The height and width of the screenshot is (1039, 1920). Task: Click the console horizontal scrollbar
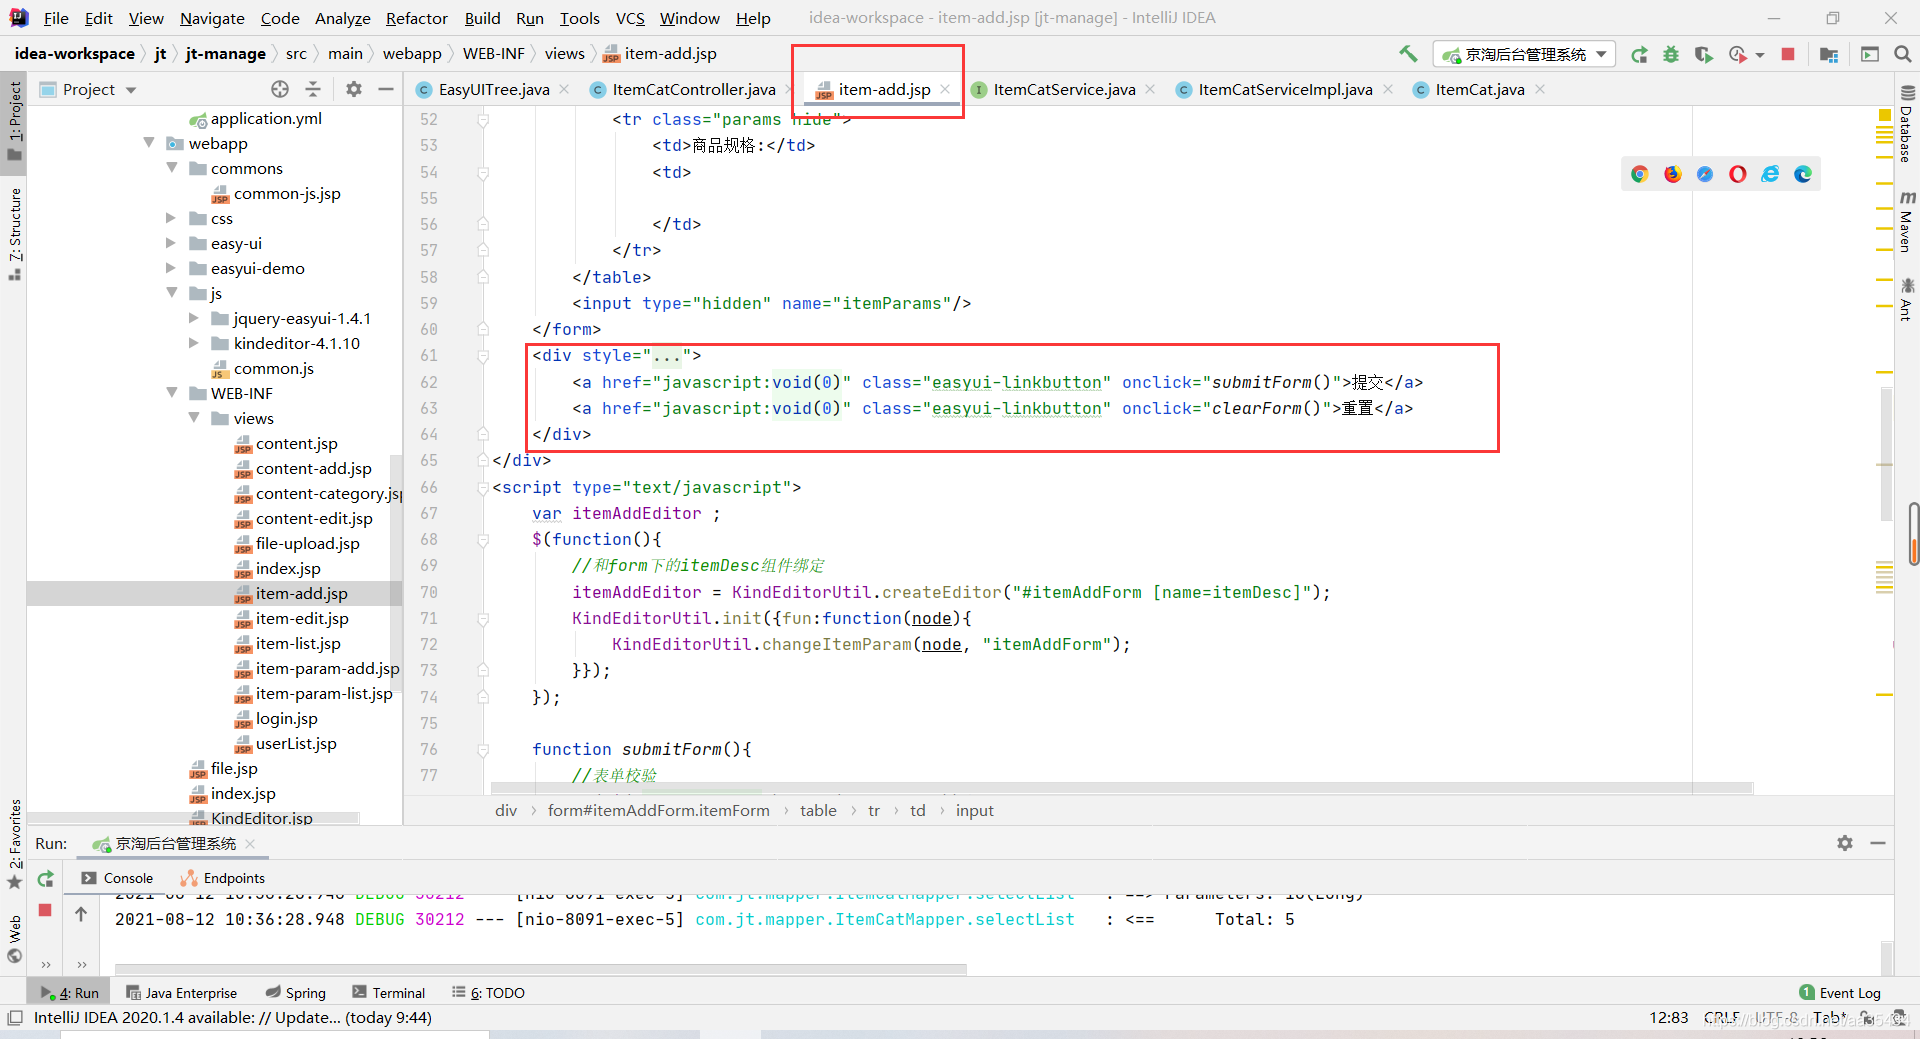click(540, 968)
